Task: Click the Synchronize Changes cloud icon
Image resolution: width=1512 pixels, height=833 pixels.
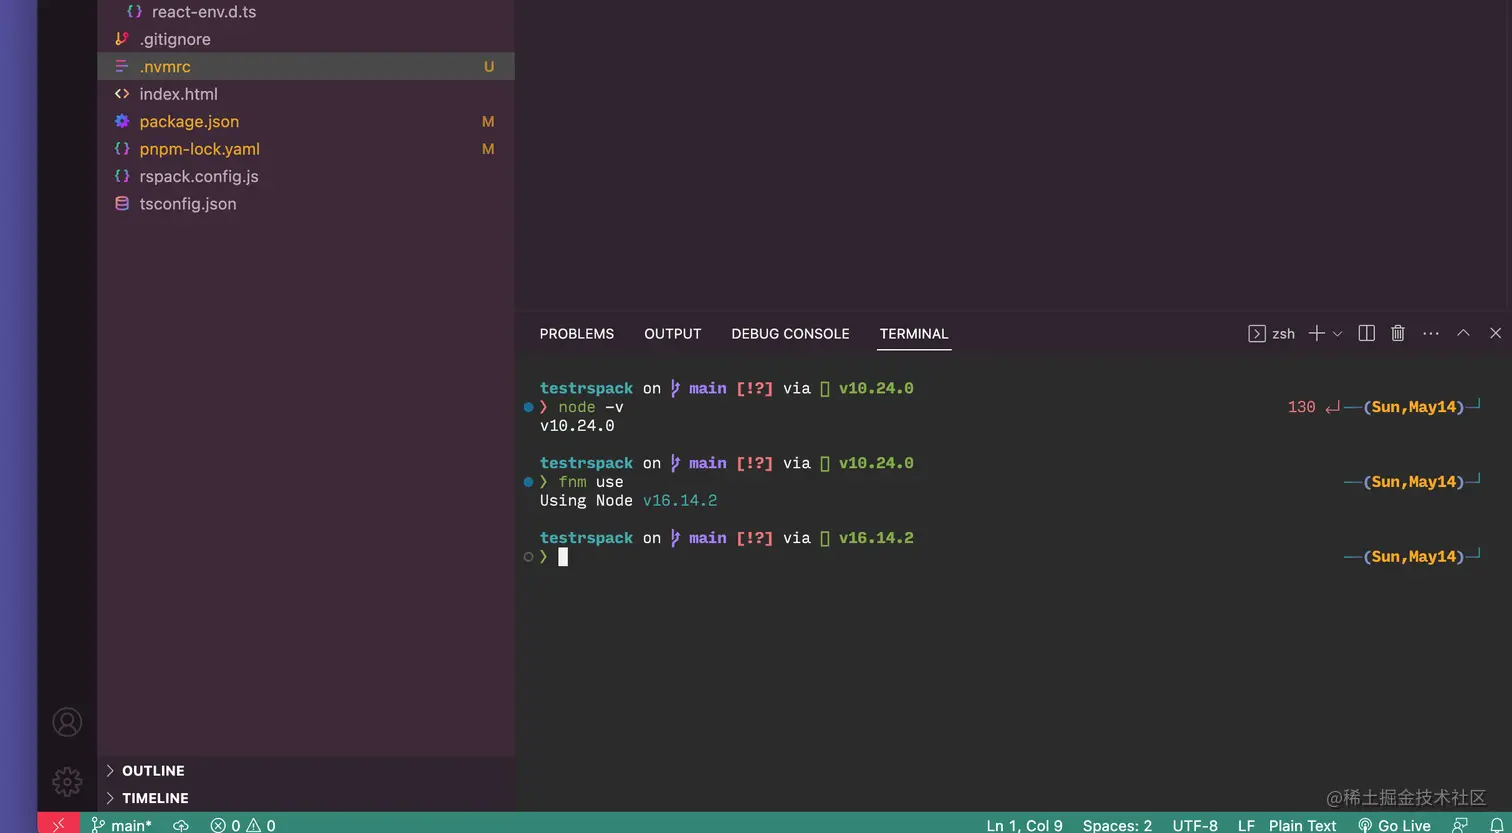Action: tap(181, 825)
